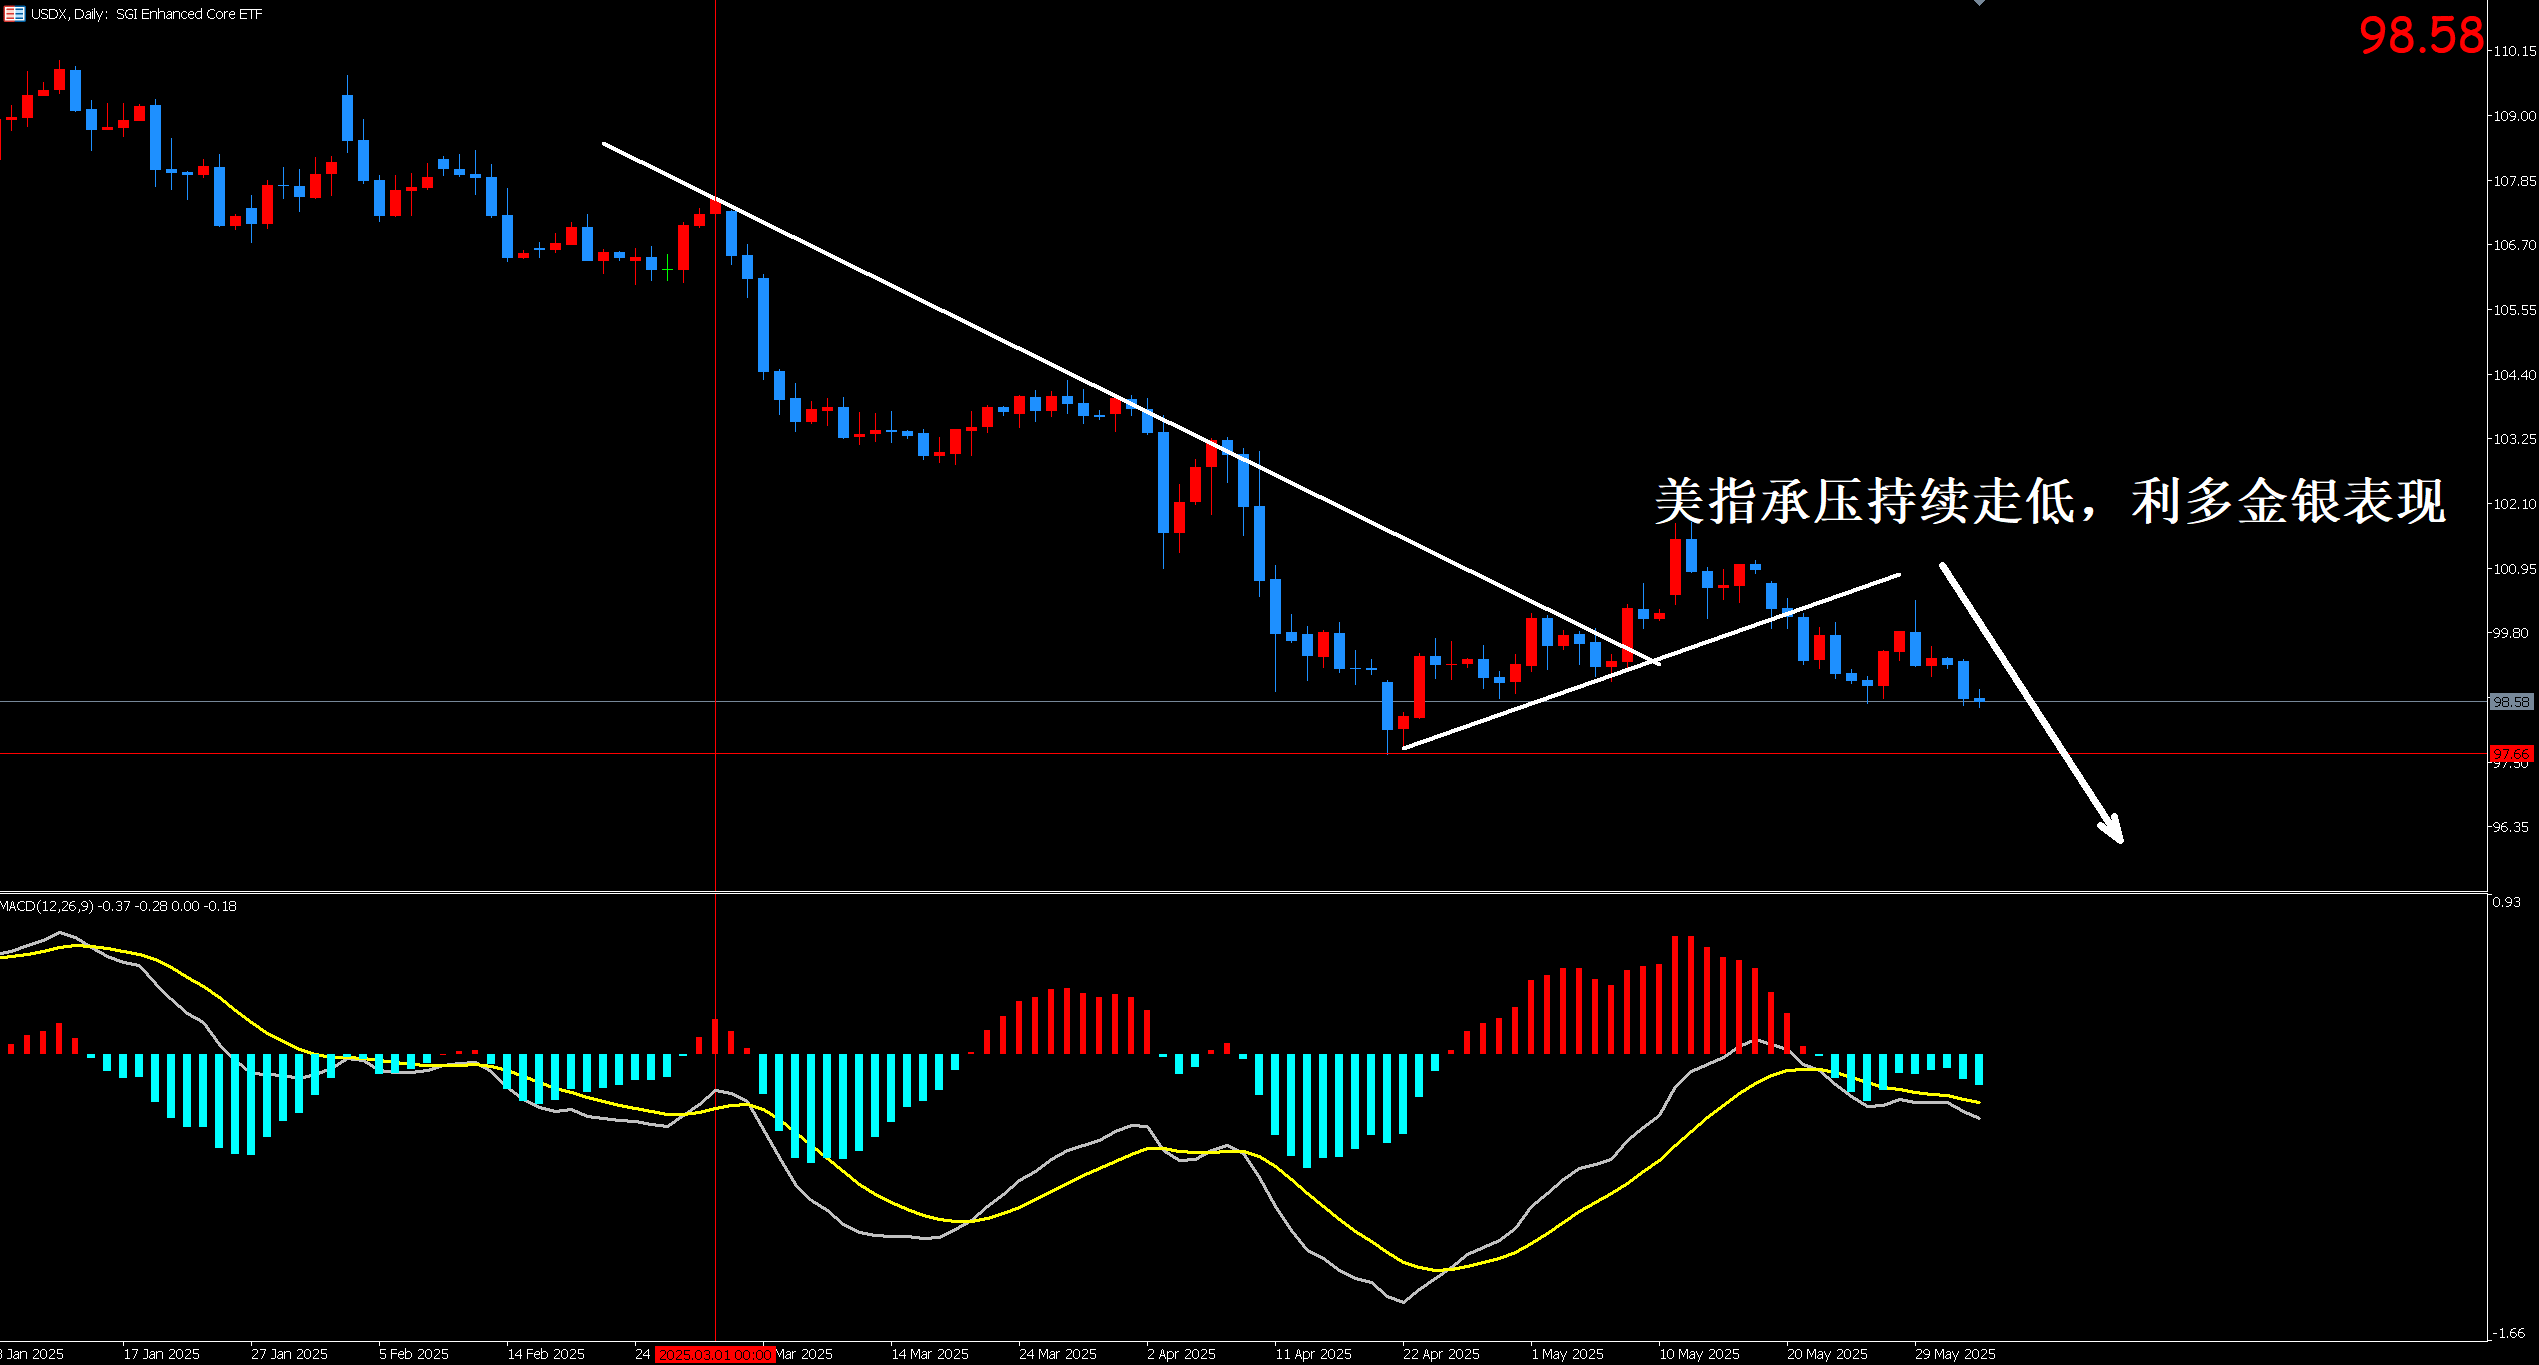Click the grey 98.58 price tag on axis
The width and height of the screenshot is (2539, 1365).
pyautogui.click(x=2510, y=702)
